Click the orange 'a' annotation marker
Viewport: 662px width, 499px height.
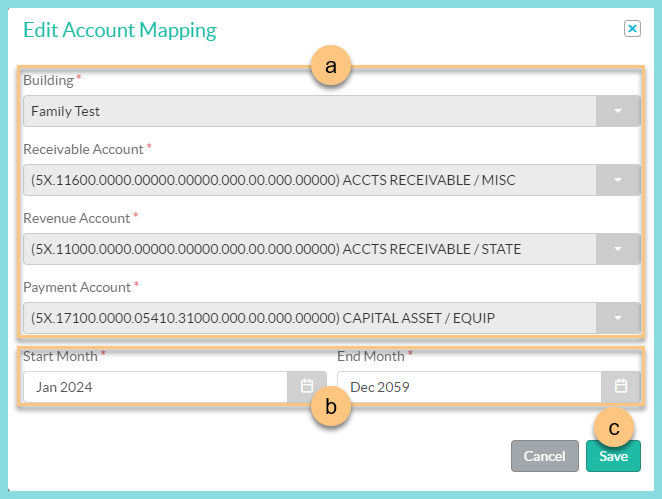(x=330, y=66)
